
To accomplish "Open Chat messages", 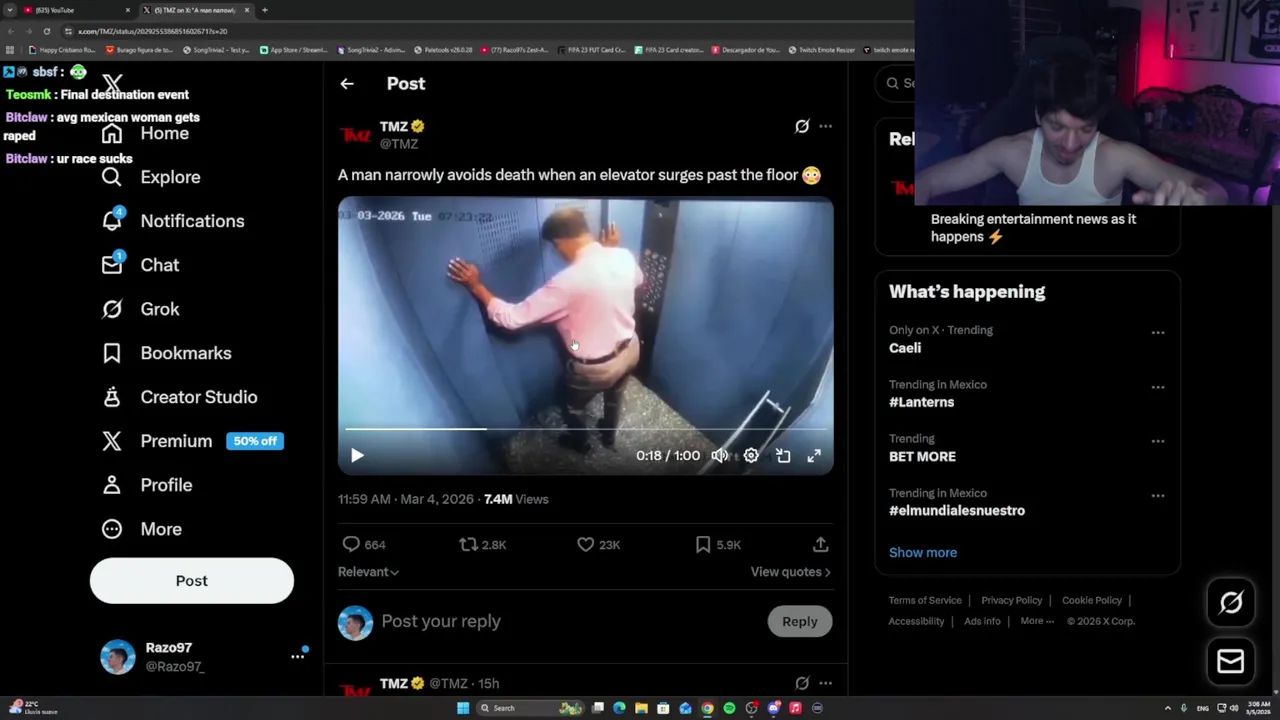I will 140,265.
